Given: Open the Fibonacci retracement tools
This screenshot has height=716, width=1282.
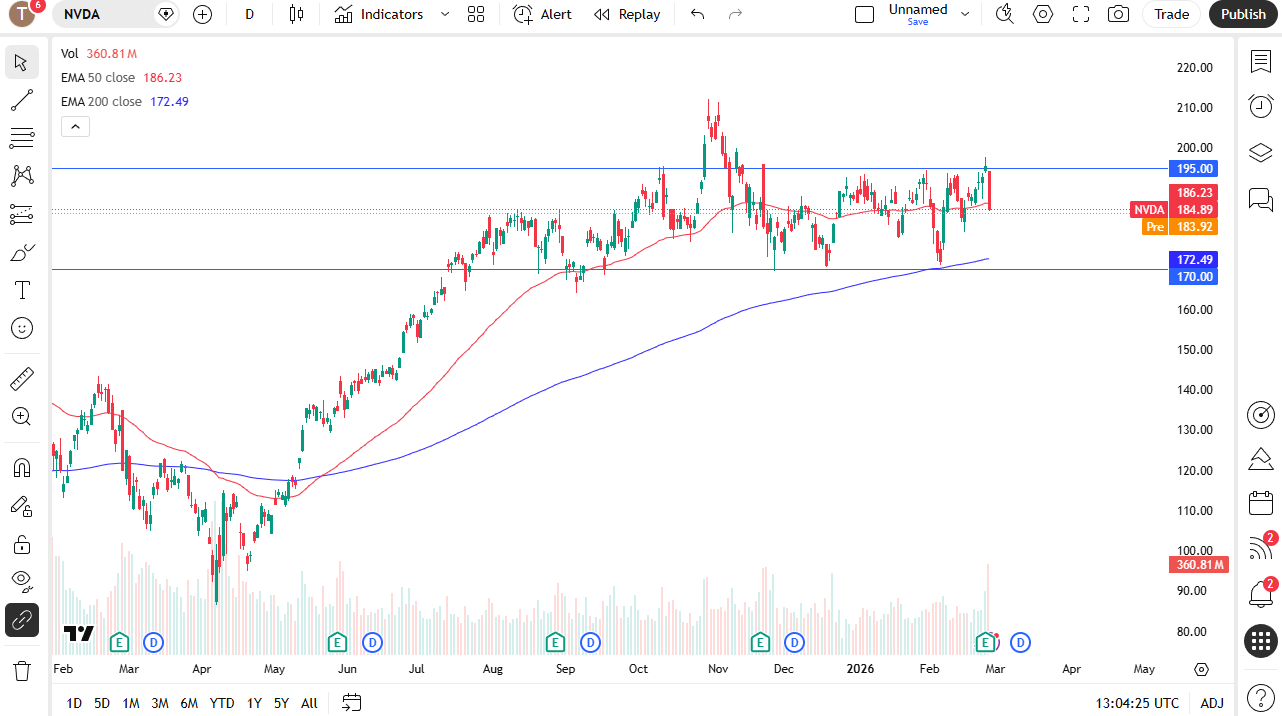Looking at the screenshot, I should tap(21, 138).
